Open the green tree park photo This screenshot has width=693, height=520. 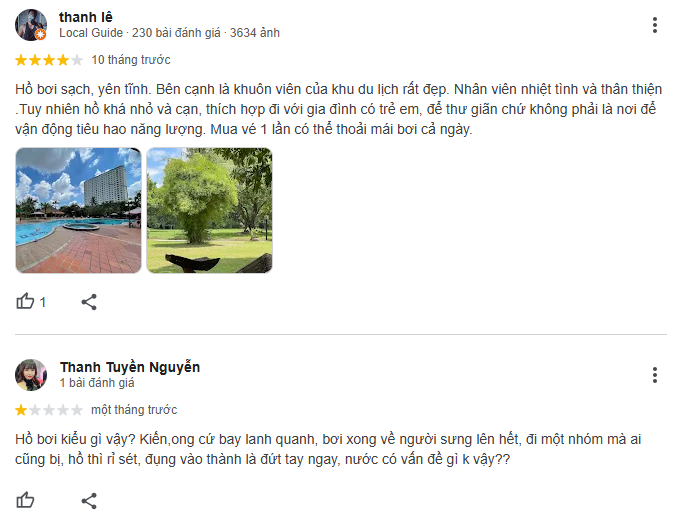click(209, 210)
